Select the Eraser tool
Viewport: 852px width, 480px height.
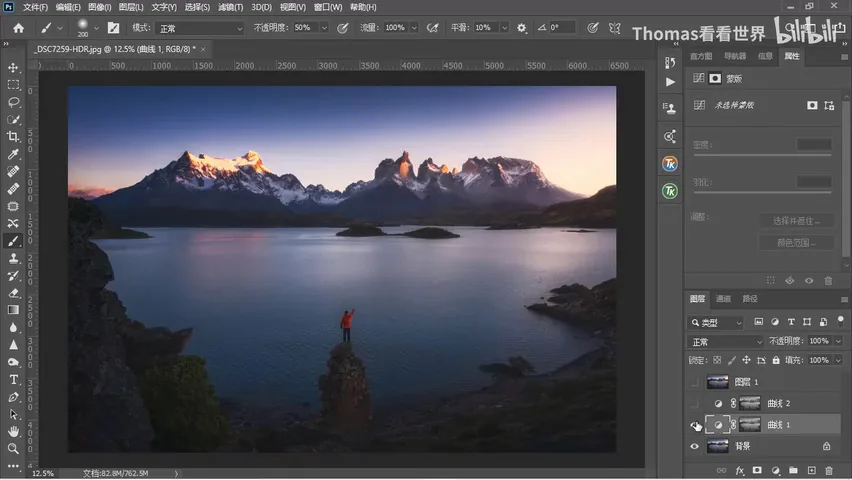(x=13, y=293)
